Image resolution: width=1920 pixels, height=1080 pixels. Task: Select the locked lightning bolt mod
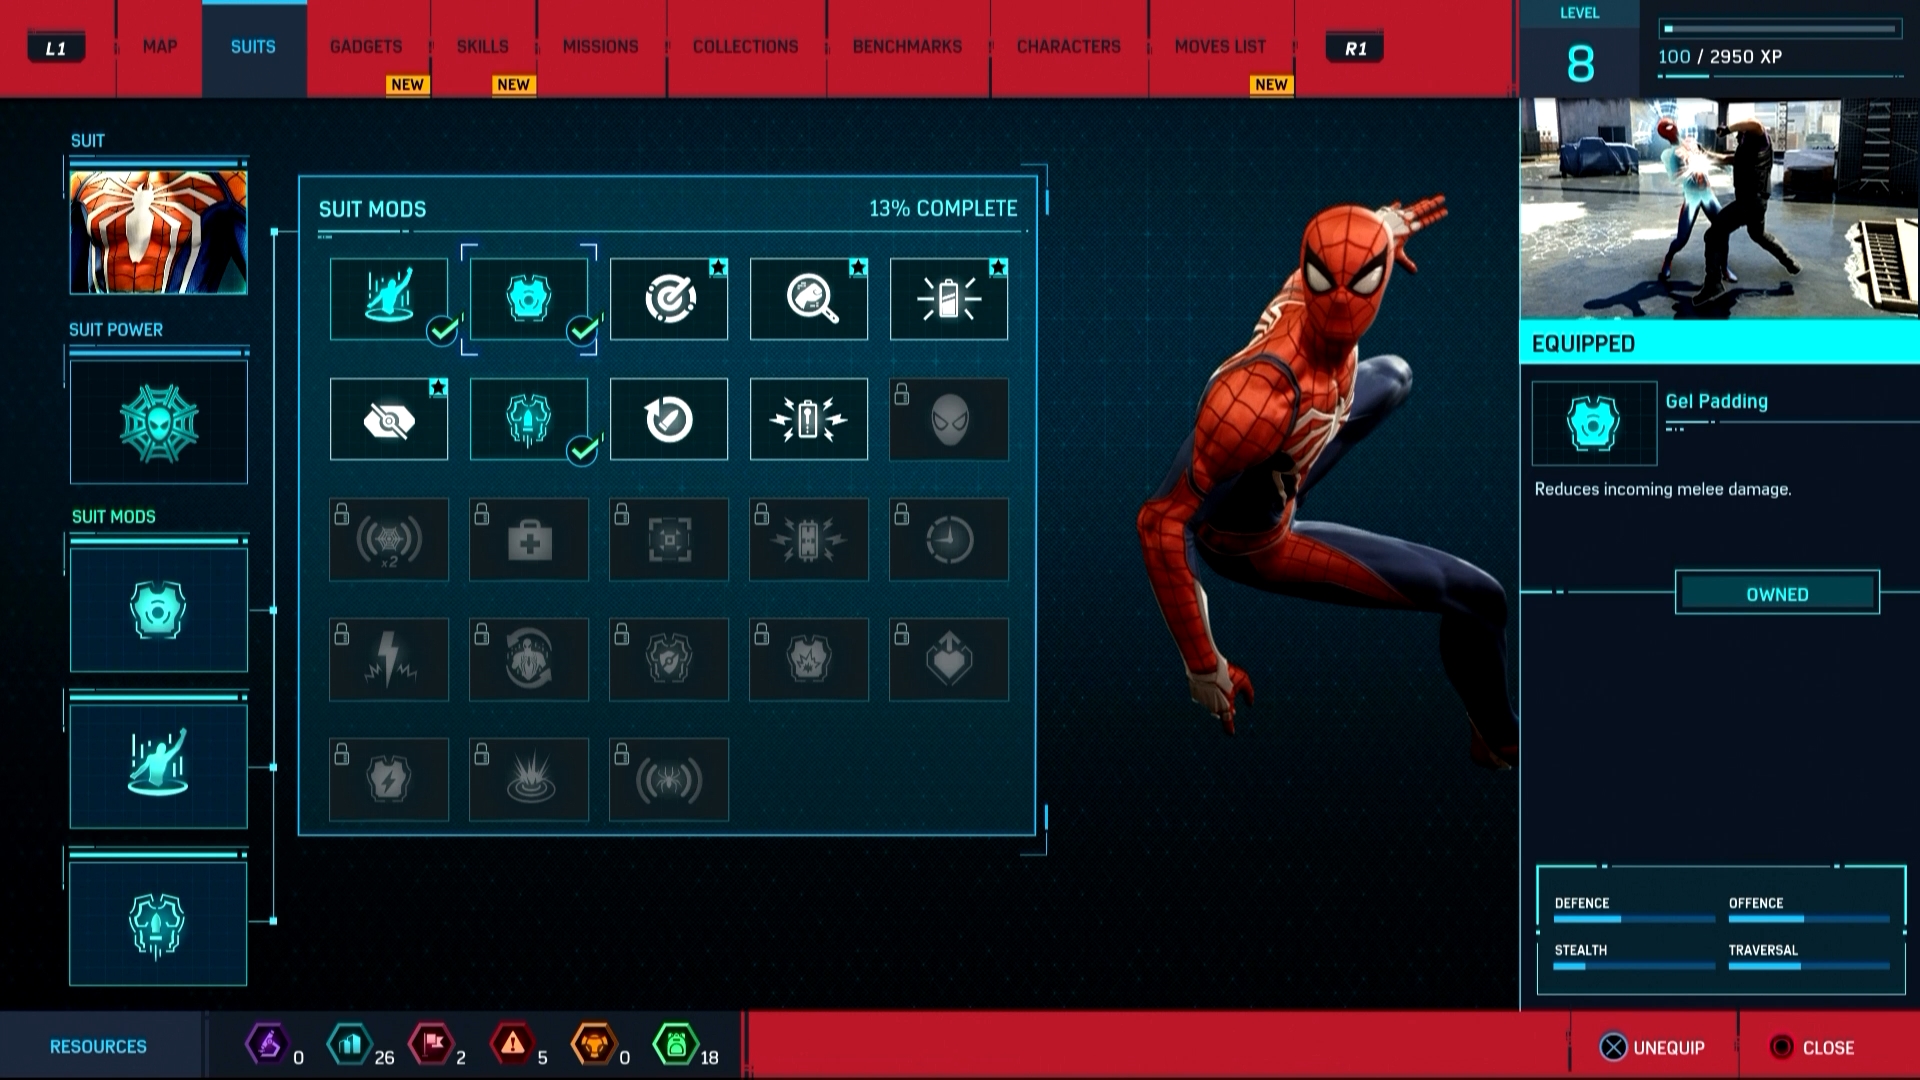pyautogui.click(x=389, y=659)
